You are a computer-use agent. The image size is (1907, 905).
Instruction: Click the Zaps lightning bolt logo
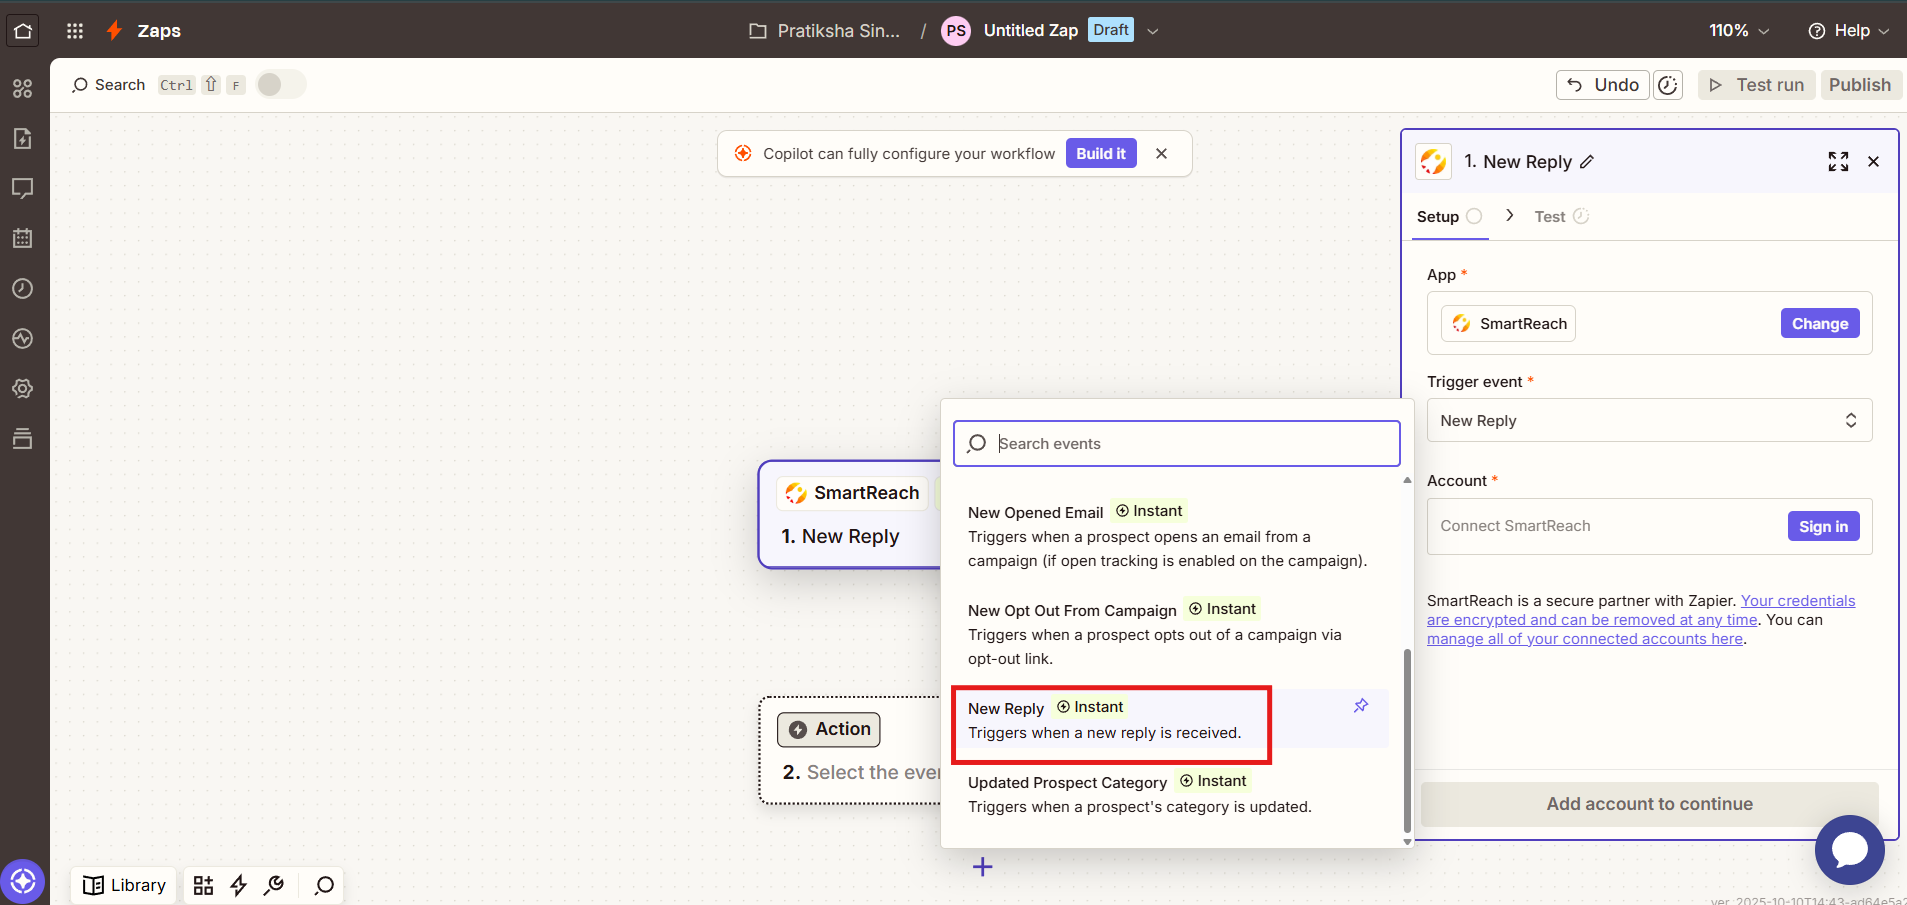115,31
